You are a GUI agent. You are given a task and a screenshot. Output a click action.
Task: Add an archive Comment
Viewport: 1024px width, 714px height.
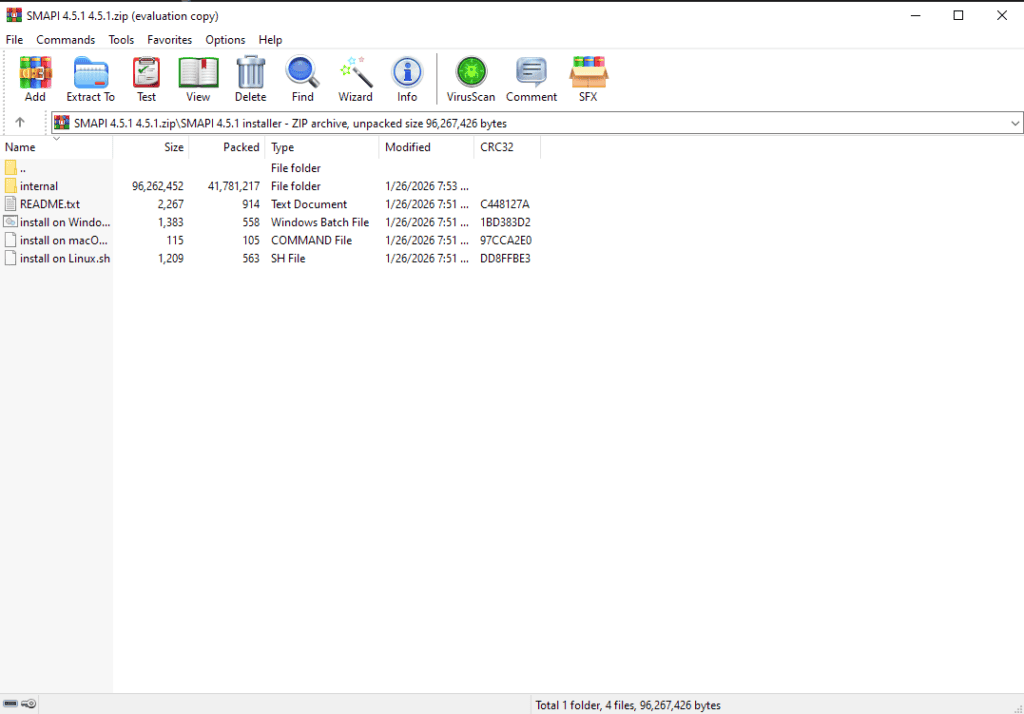531,78
